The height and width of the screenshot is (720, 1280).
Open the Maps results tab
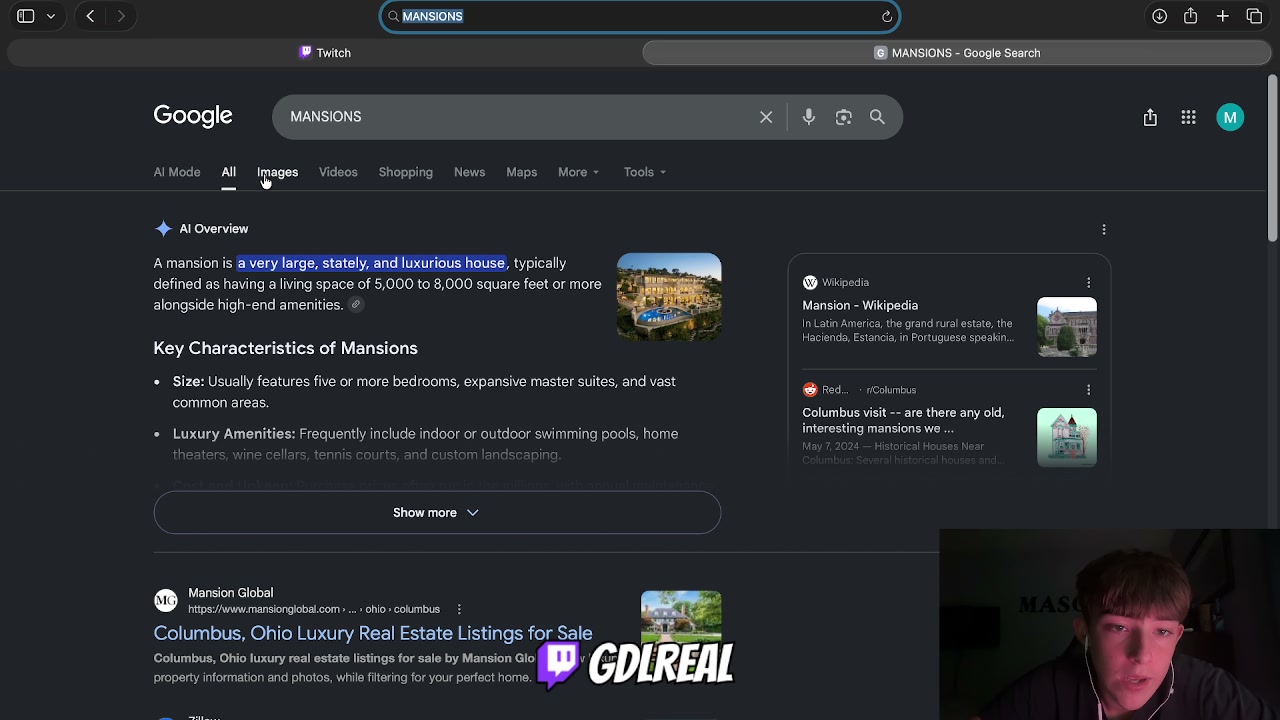(521, 172)
